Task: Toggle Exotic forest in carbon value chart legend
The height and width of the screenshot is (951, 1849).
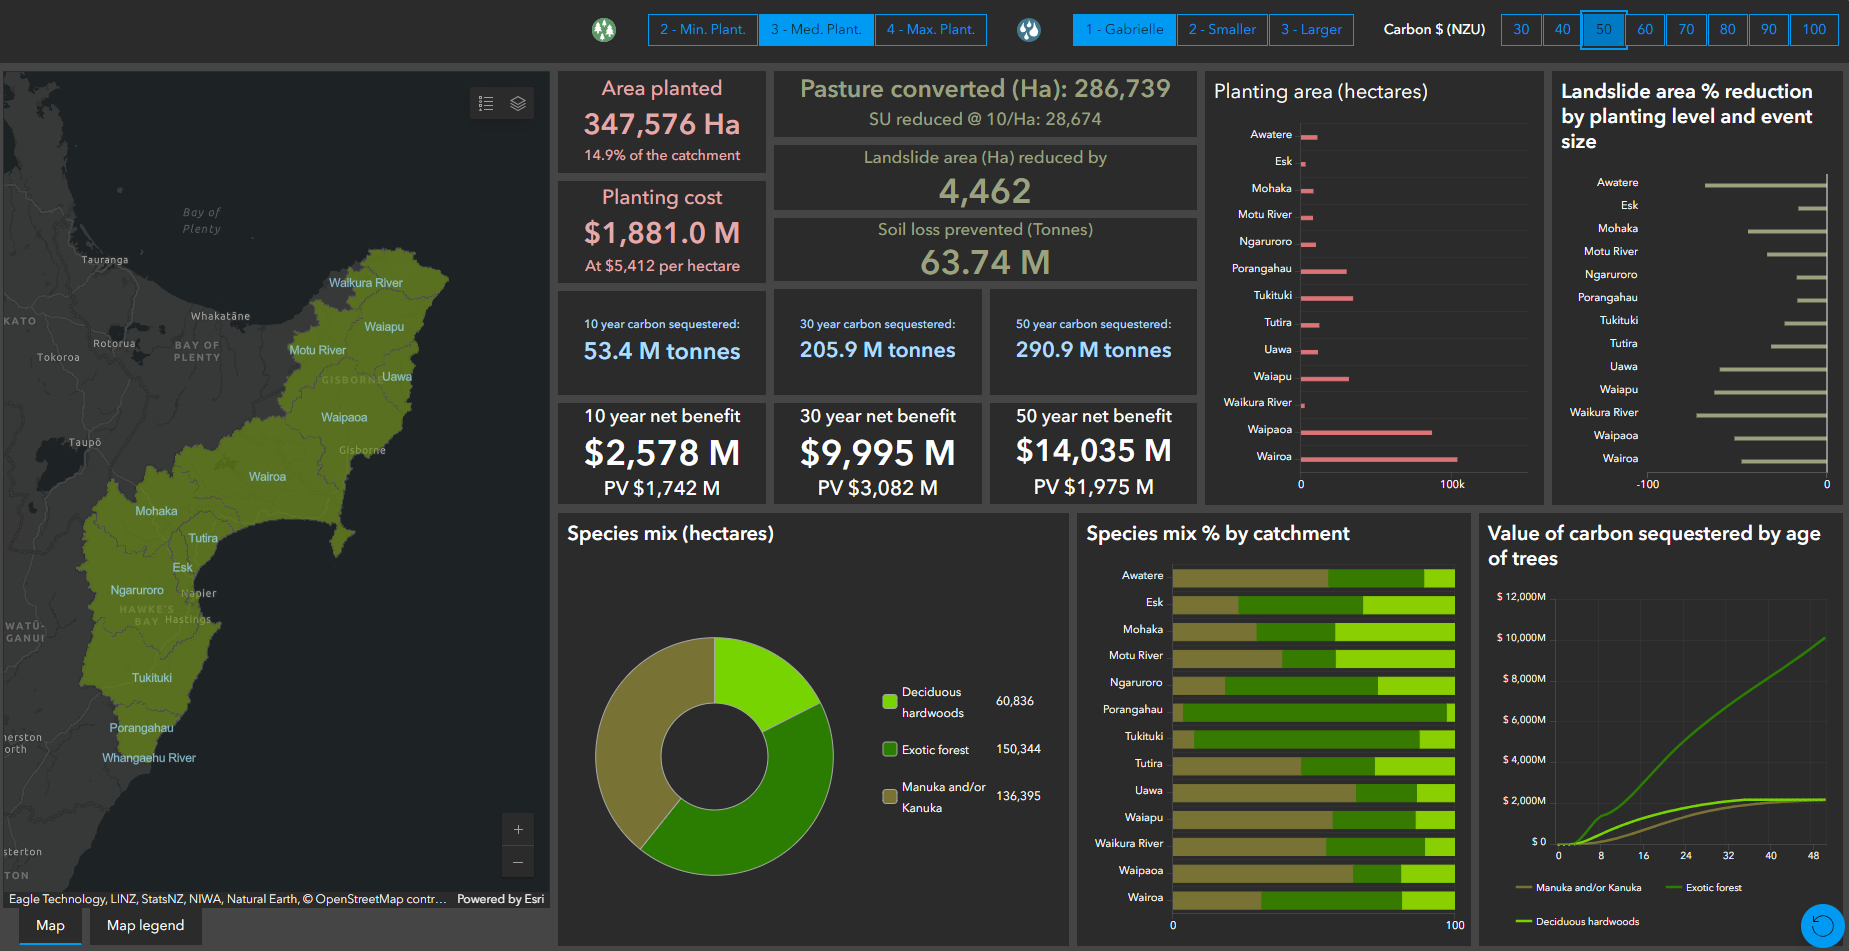Action: click(x=1704, y=887)
